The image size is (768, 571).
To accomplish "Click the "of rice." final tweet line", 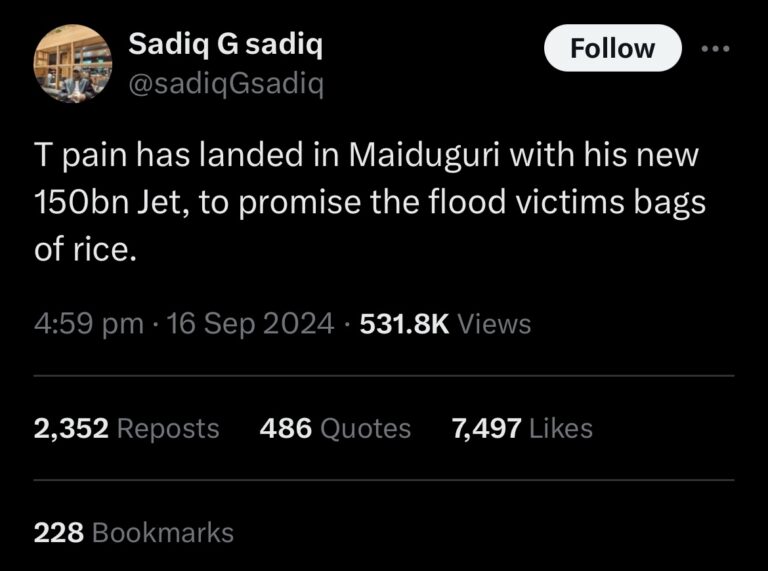I will 84,249.
